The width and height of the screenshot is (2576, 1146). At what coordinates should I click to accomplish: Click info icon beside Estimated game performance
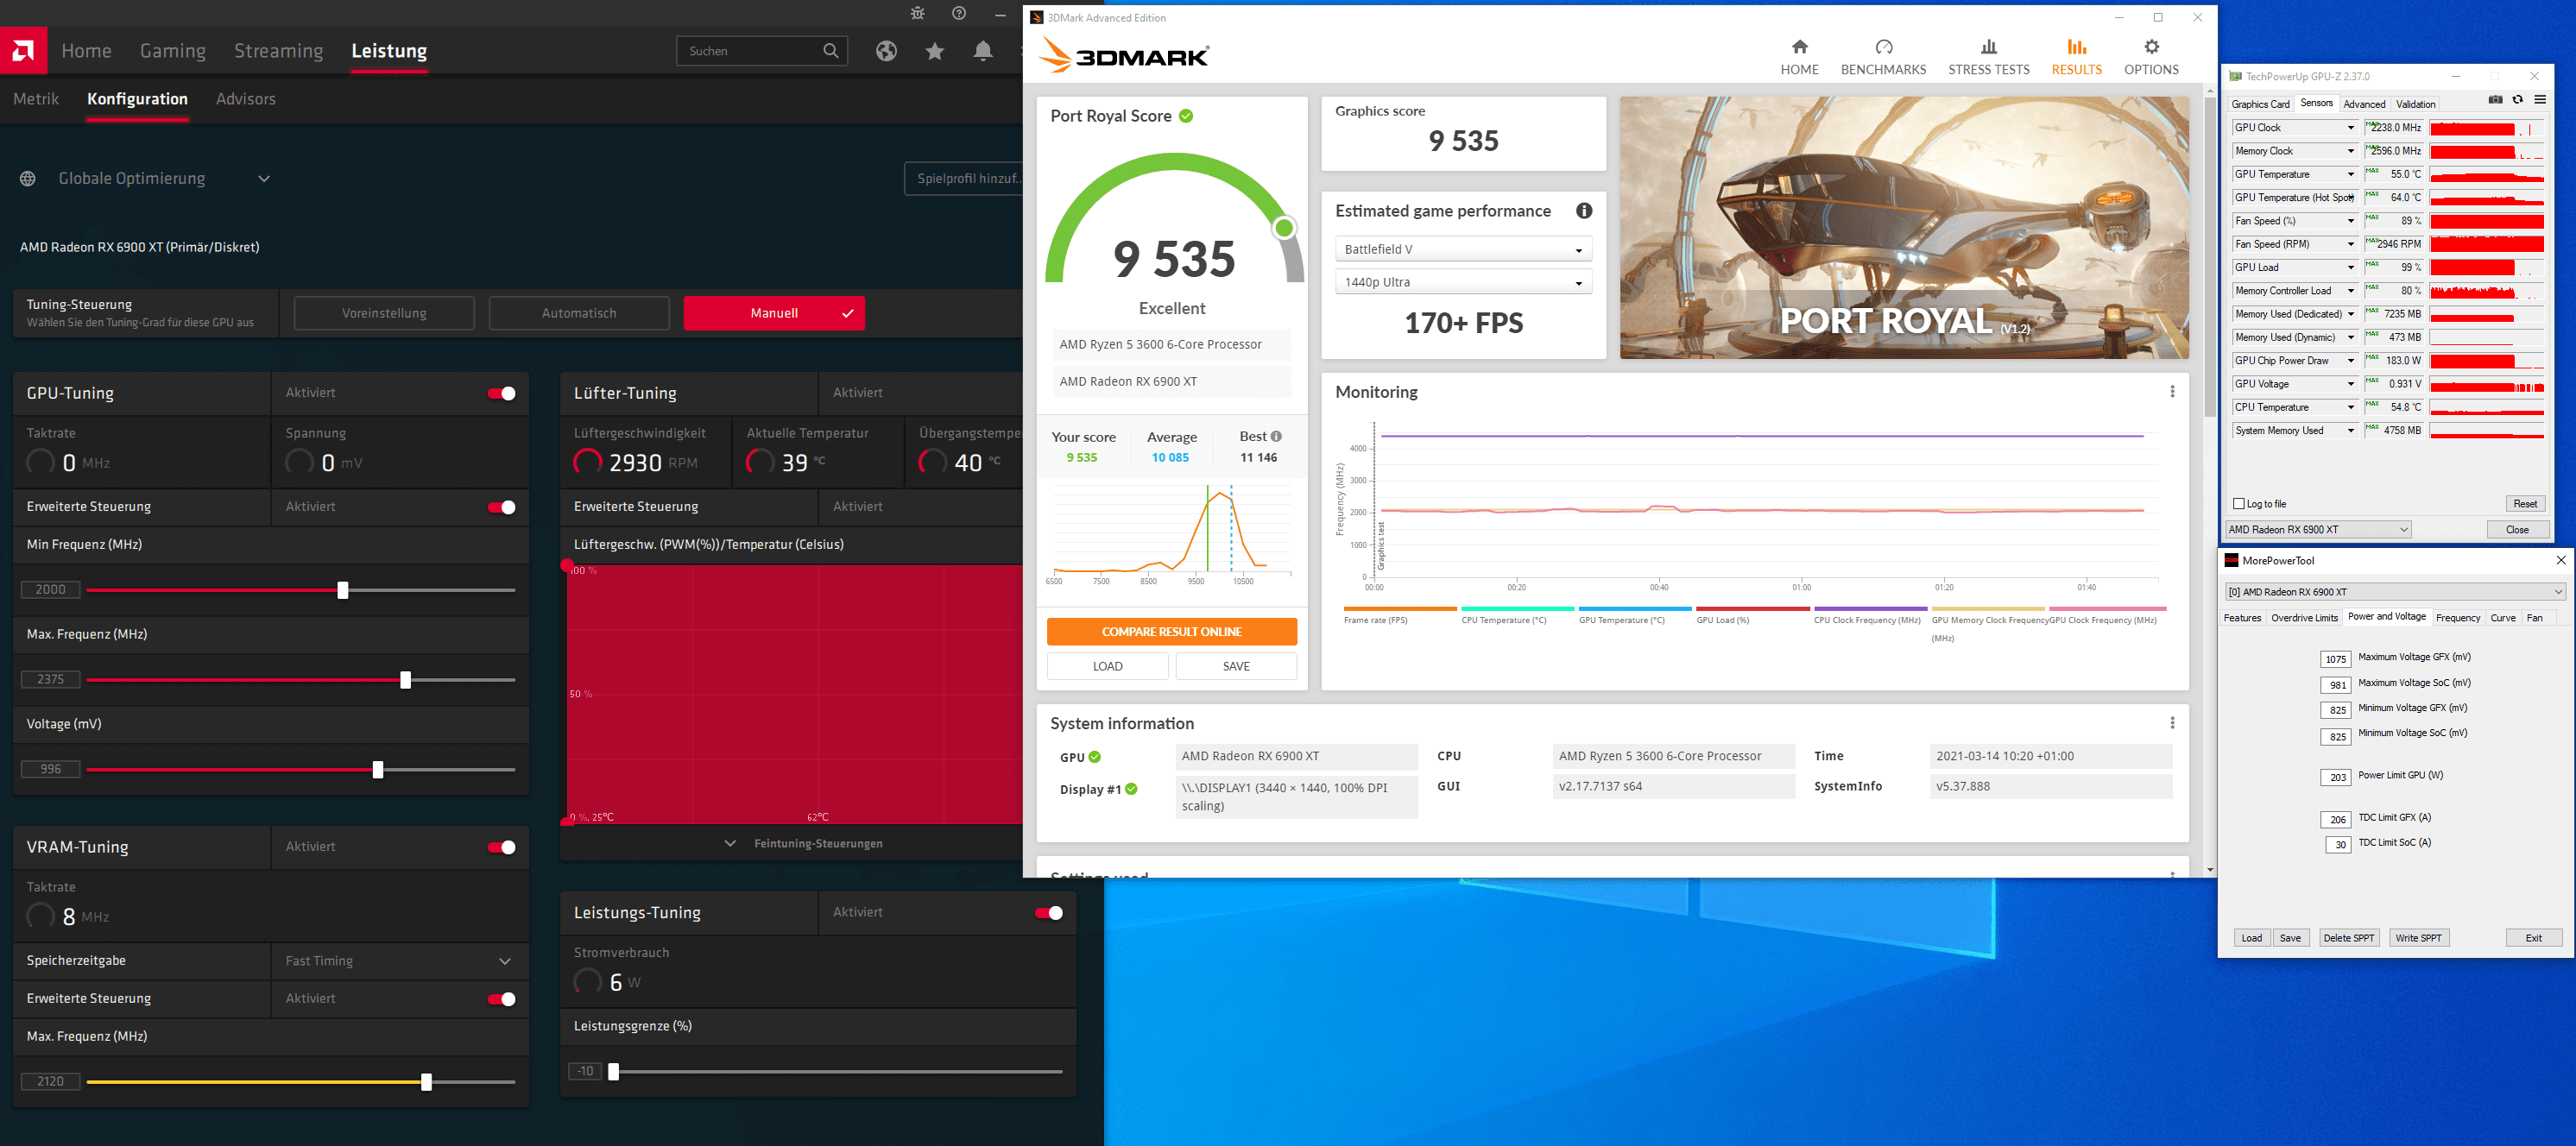pyautogui.click(x=1584, y=211)
